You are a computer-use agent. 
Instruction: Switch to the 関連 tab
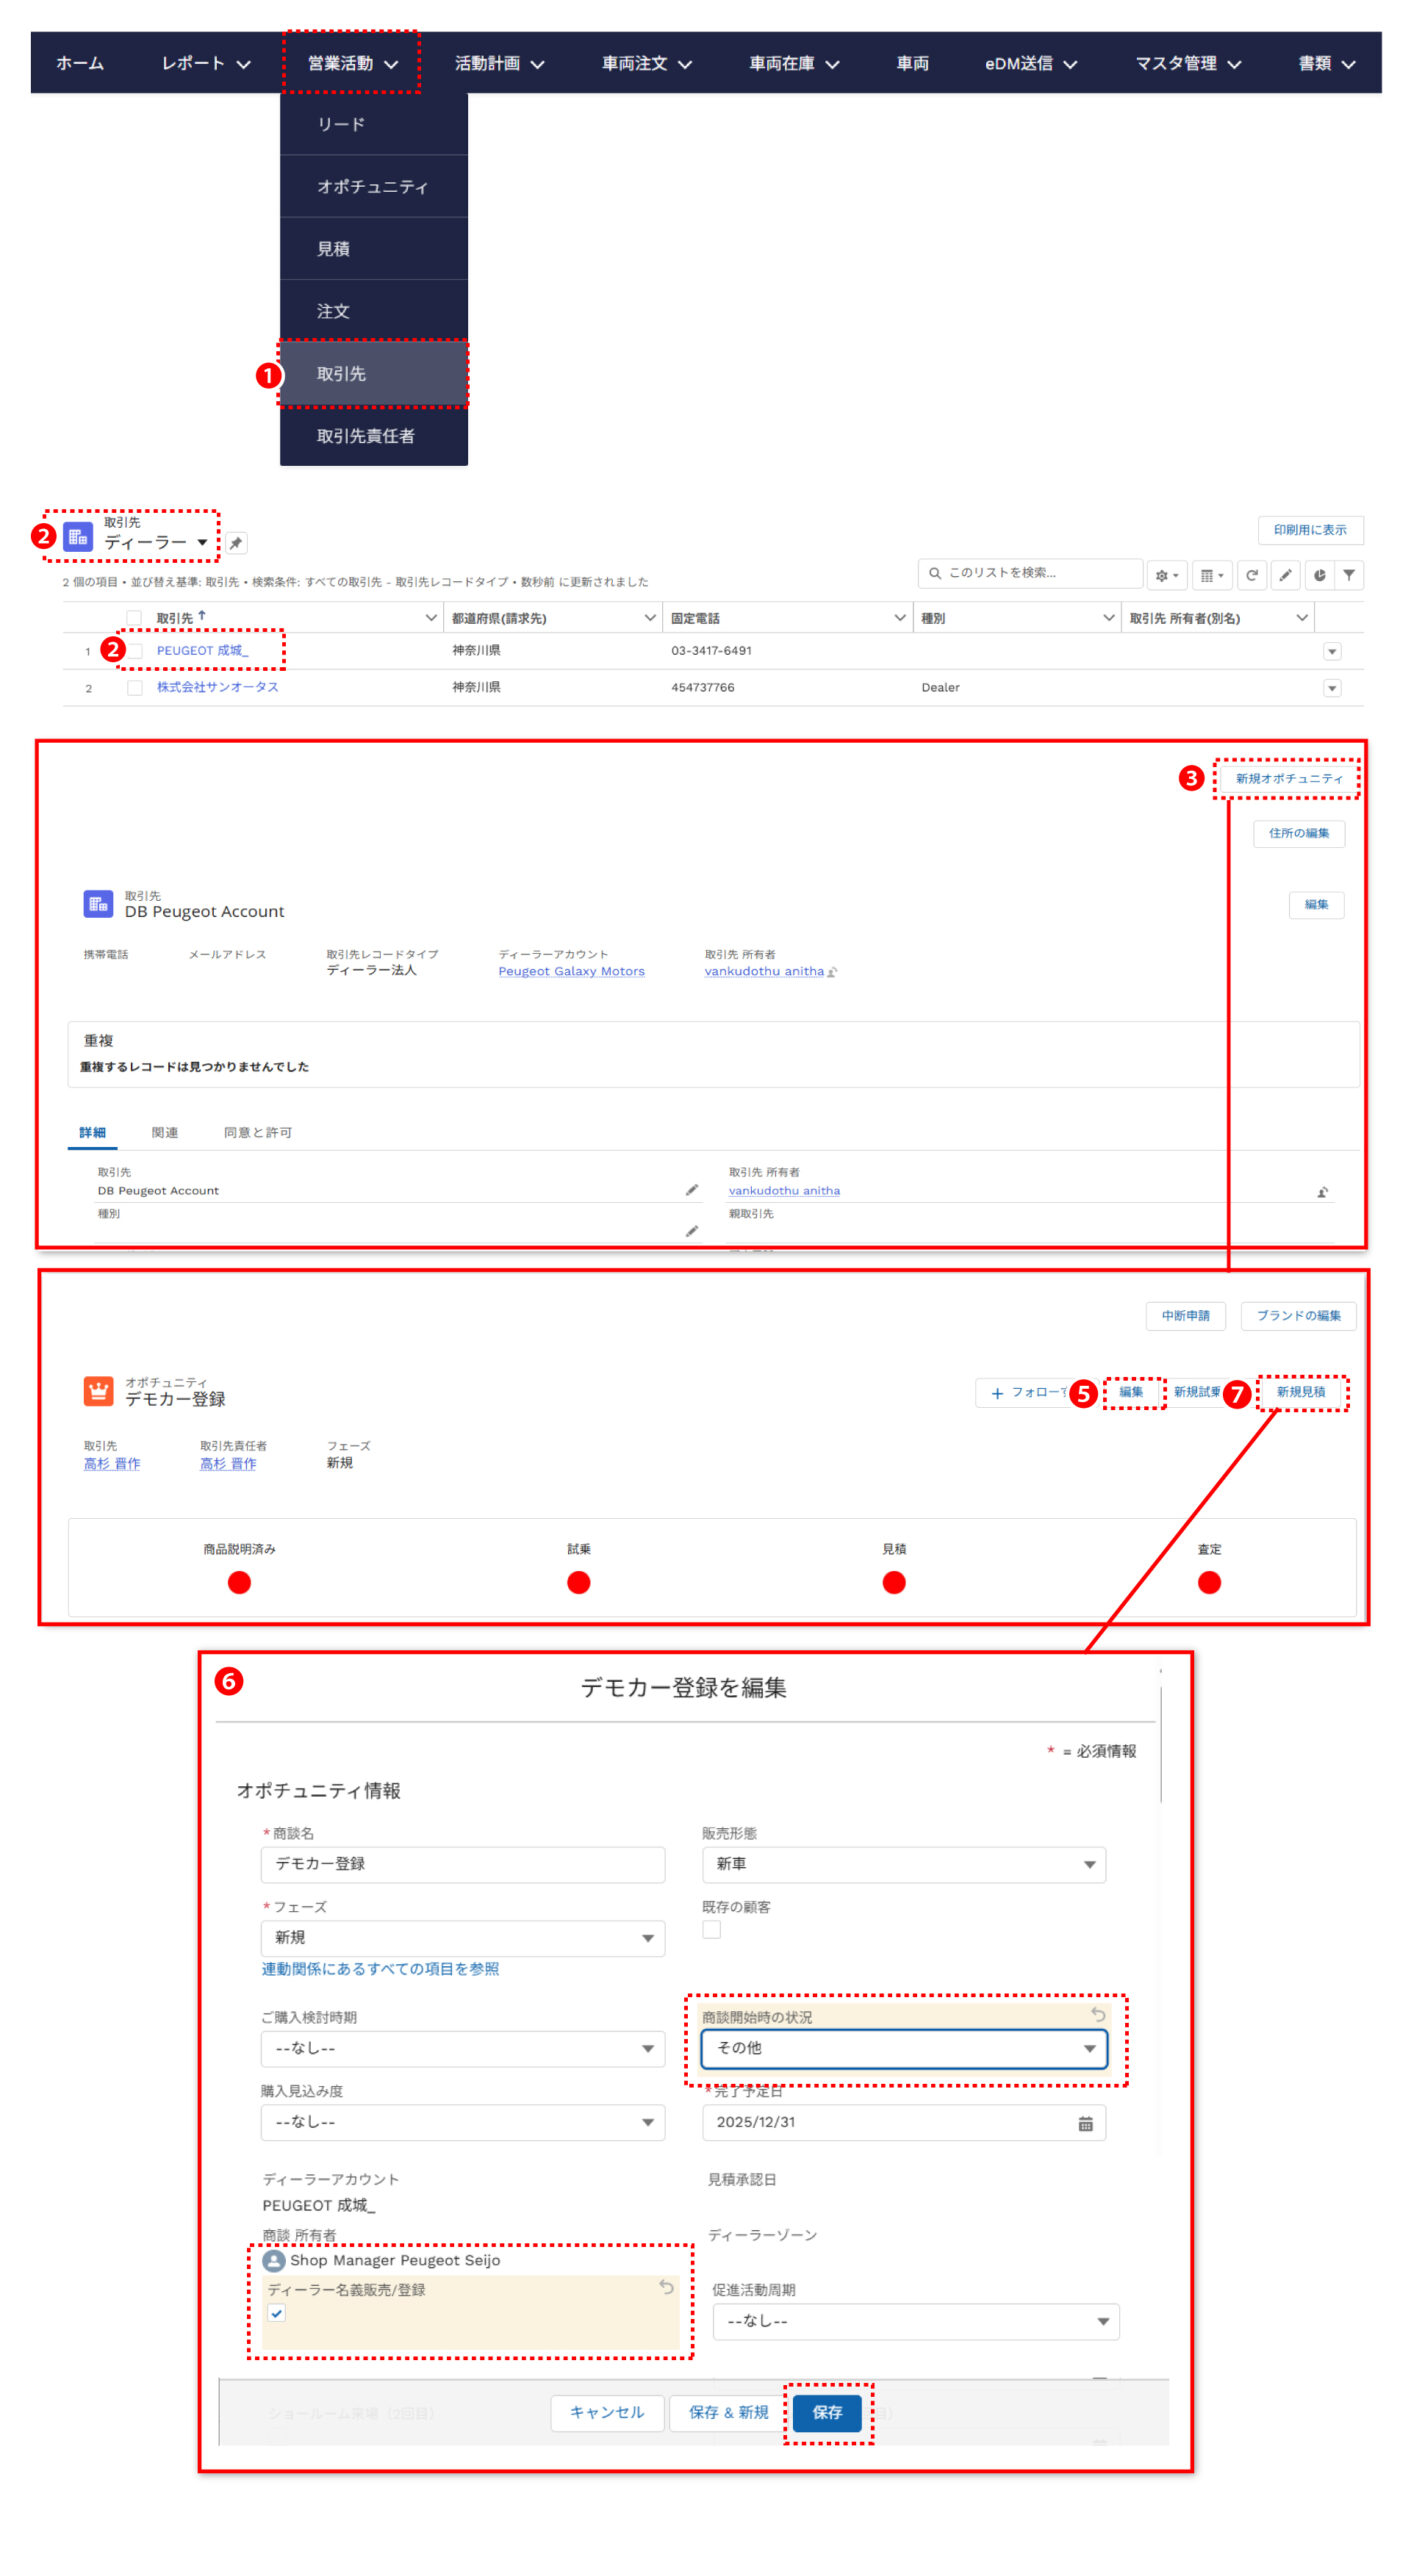click(165, 1132)
